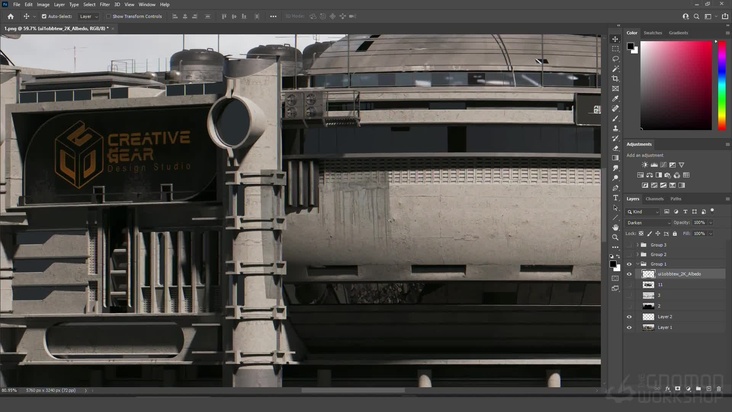Expand Group 2 in Layers panel

pyautogui.click(x=638, y=255)
